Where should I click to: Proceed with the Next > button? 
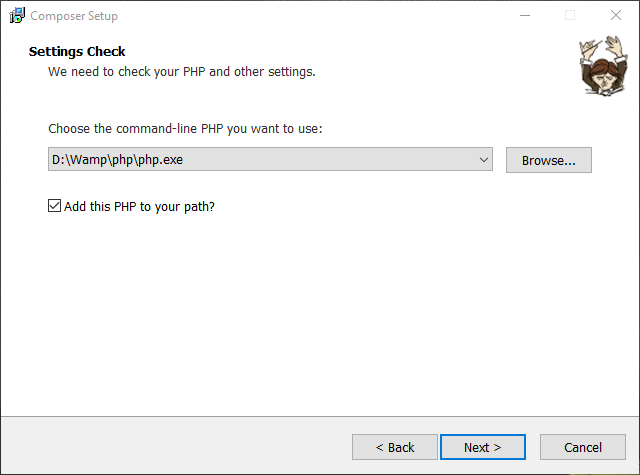482,447
